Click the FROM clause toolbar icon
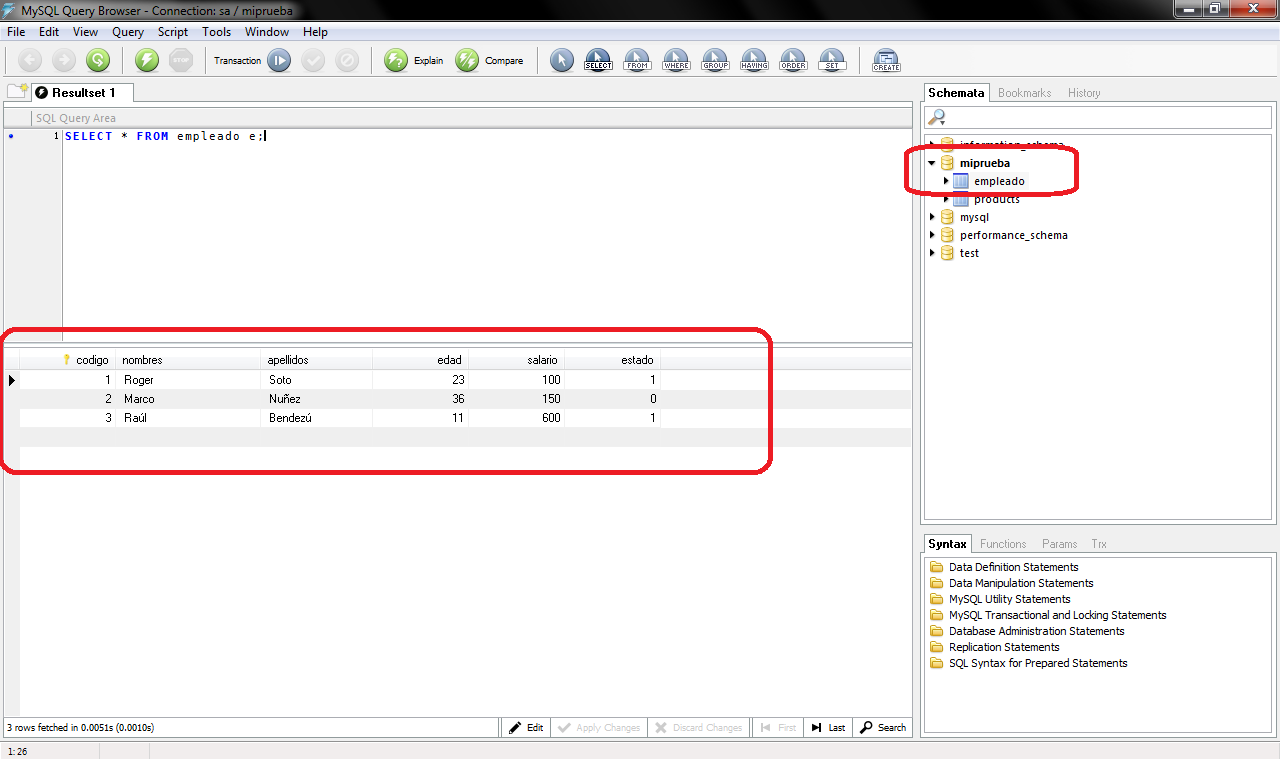1280x759 pixels. pos(637,60)
